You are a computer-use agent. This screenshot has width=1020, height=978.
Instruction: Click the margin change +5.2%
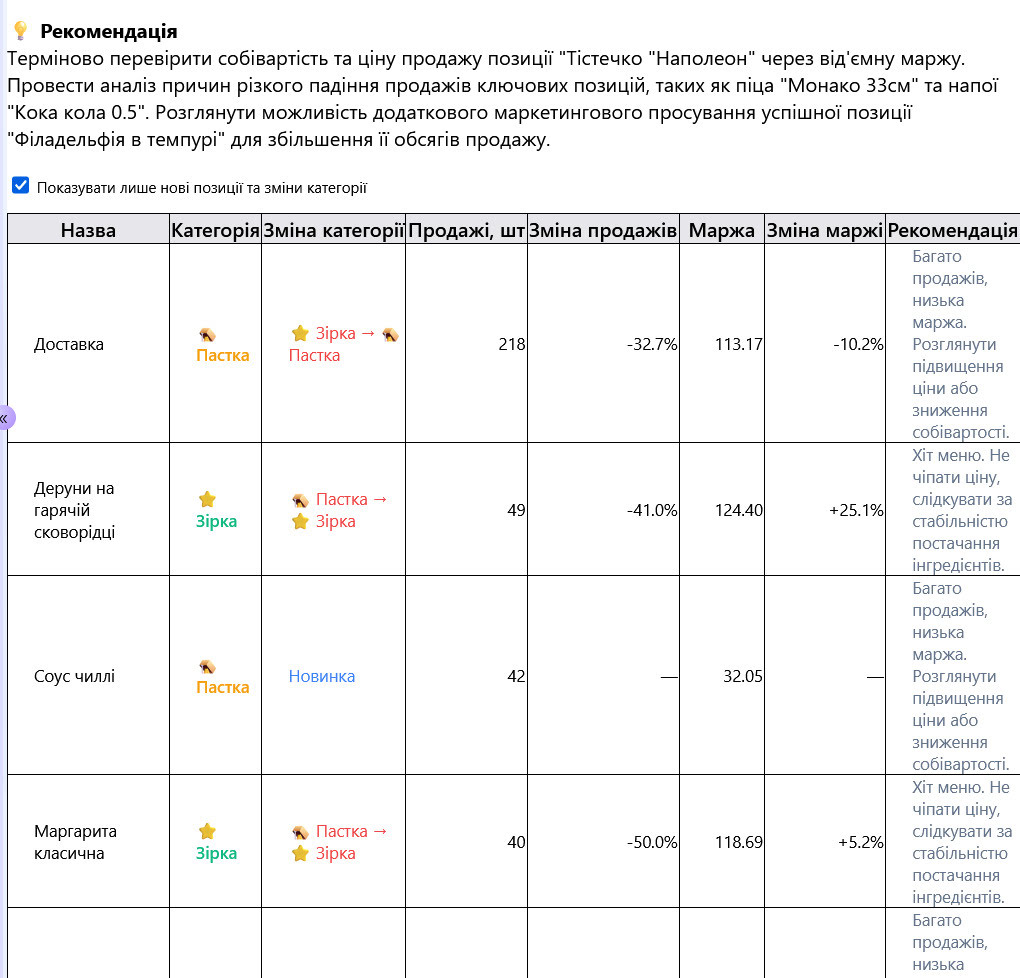coord(861,842)
